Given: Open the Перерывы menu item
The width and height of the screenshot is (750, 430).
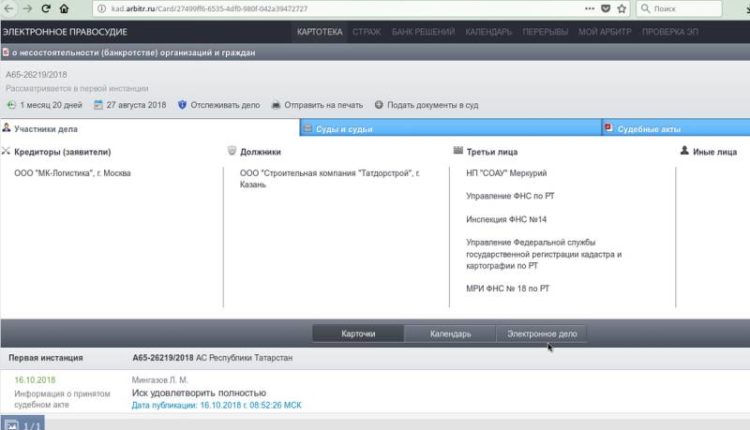Looking at the screenshot, I should [545, 32].
